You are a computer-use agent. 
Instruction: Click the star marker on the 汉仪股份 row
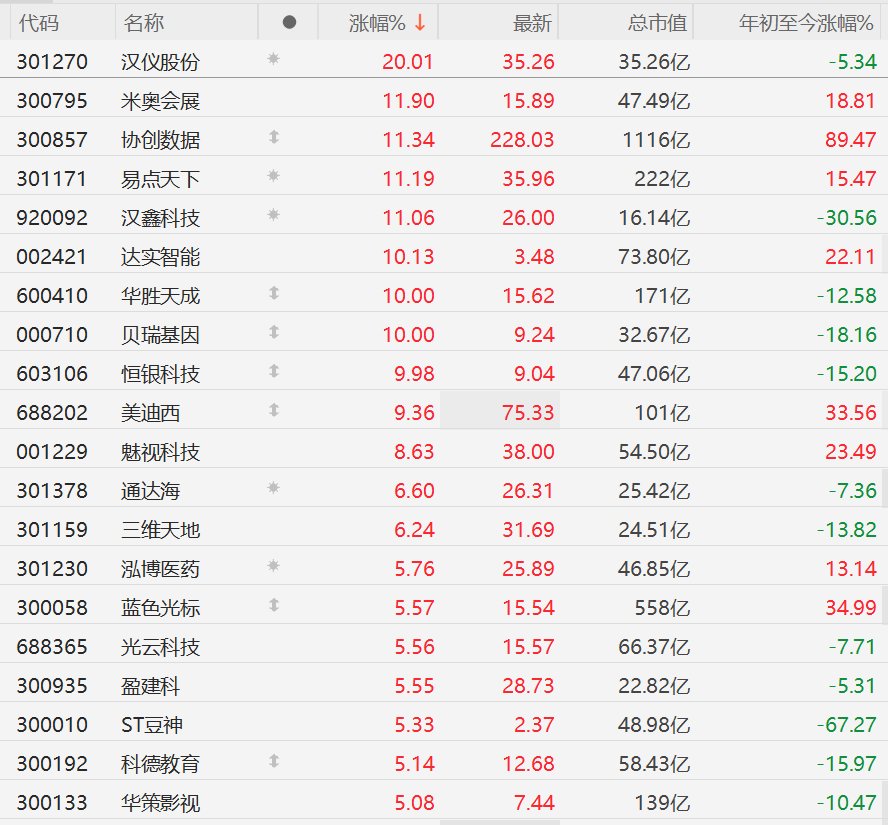tap(274, 58)
